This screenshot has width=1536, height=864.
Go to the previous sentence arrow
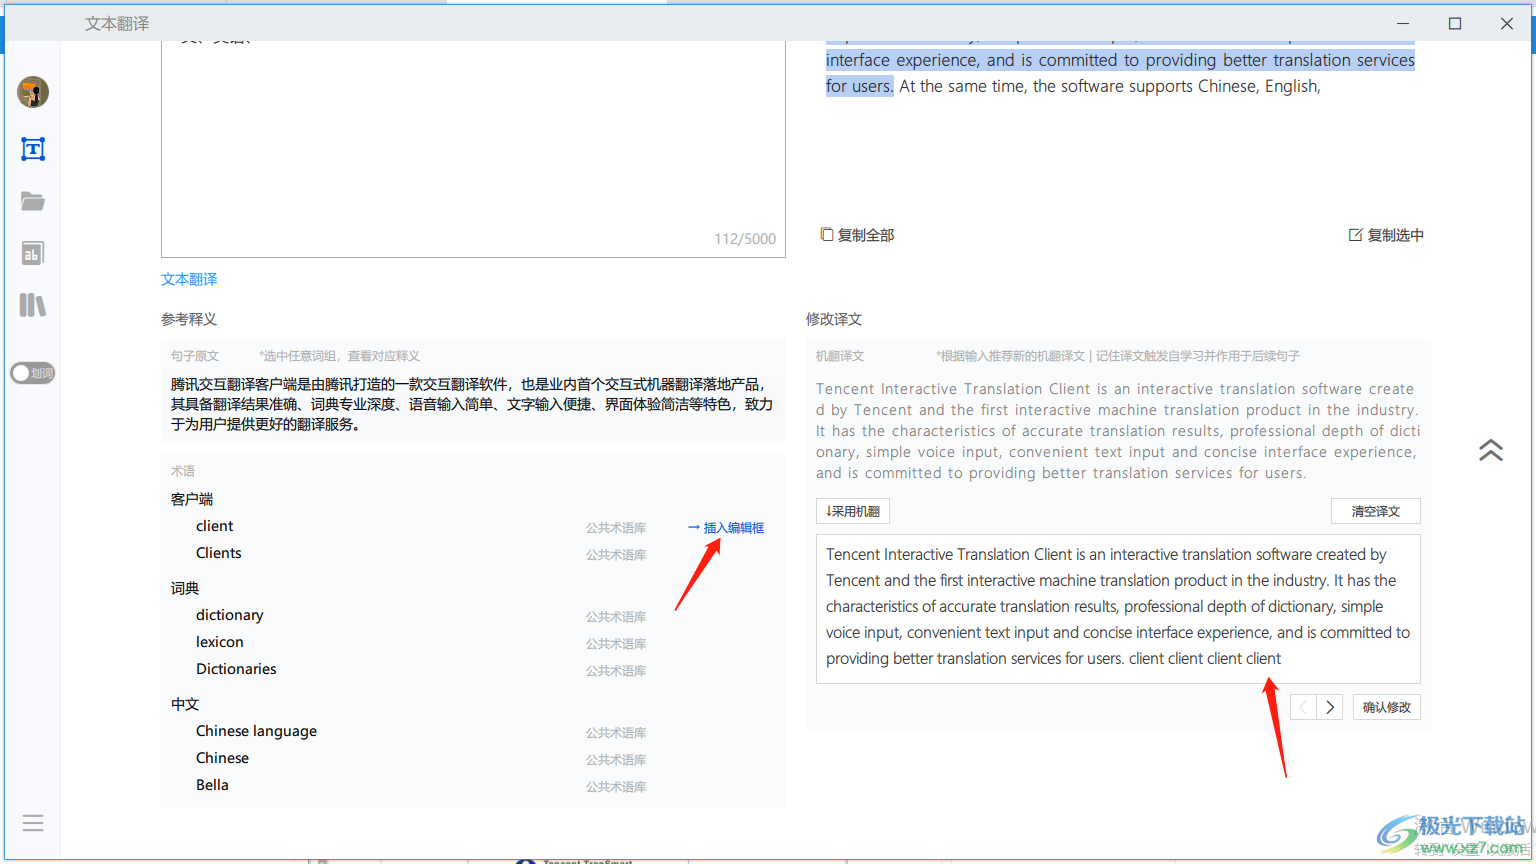point(1303,707)
